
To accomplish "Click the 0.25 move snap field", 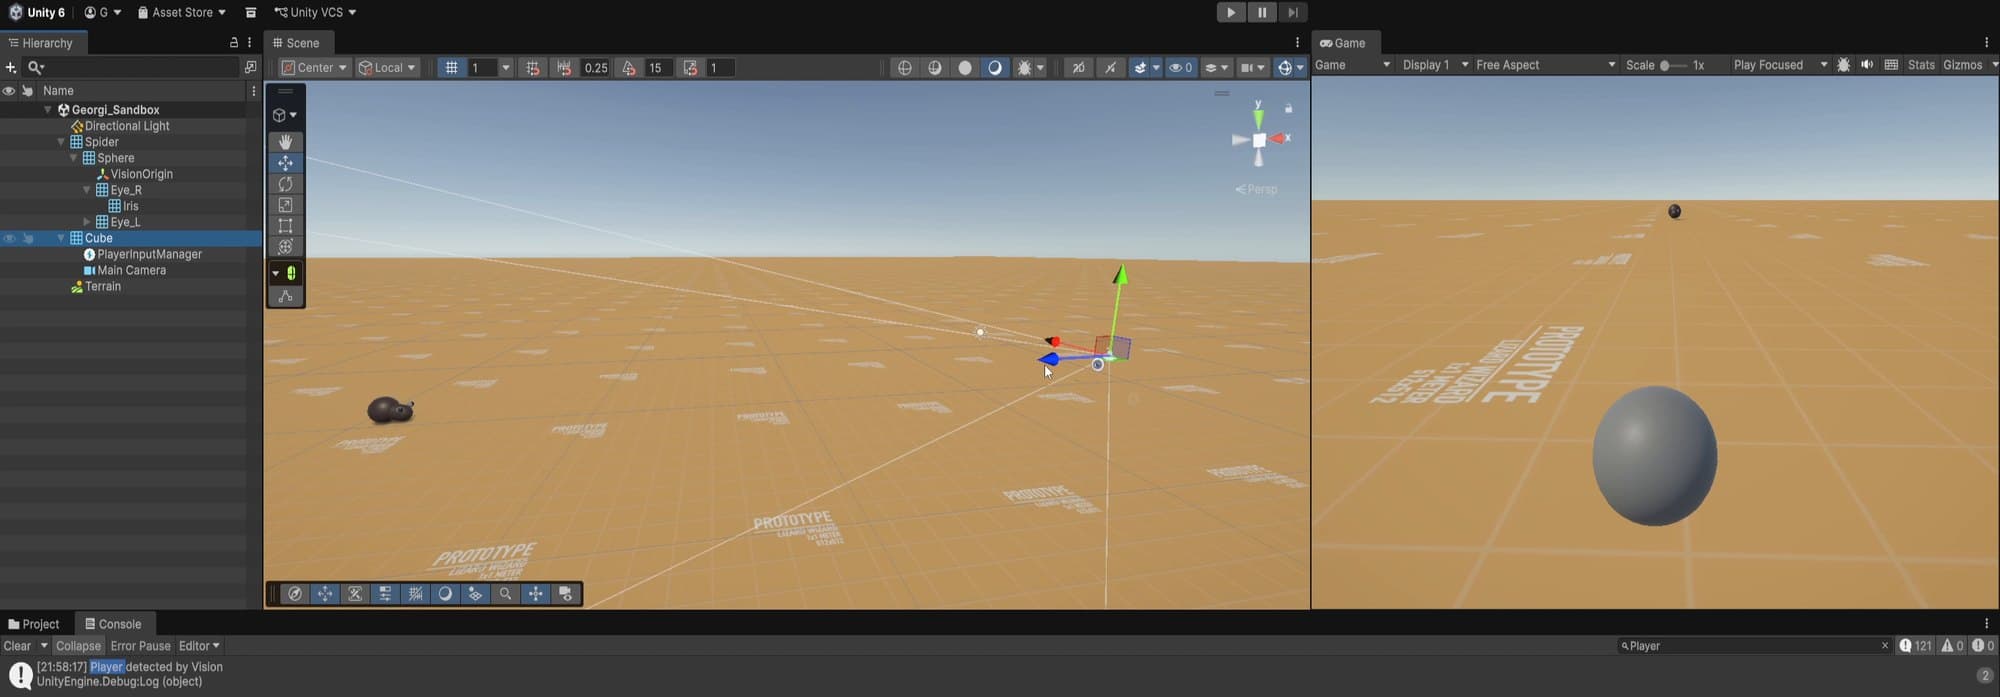I will tap(596, 68).
